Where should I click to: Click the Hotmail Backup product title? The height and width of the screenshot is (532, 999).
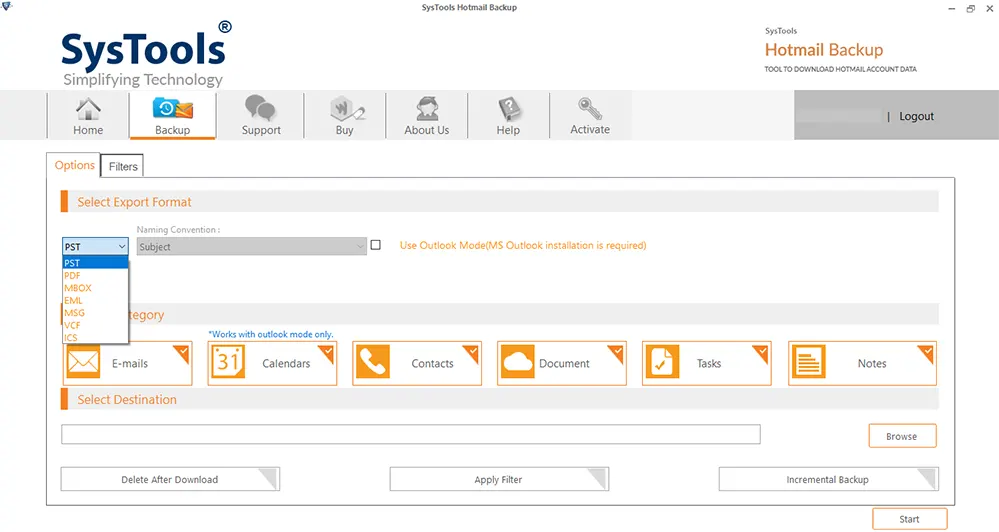[x=824, y=50]
